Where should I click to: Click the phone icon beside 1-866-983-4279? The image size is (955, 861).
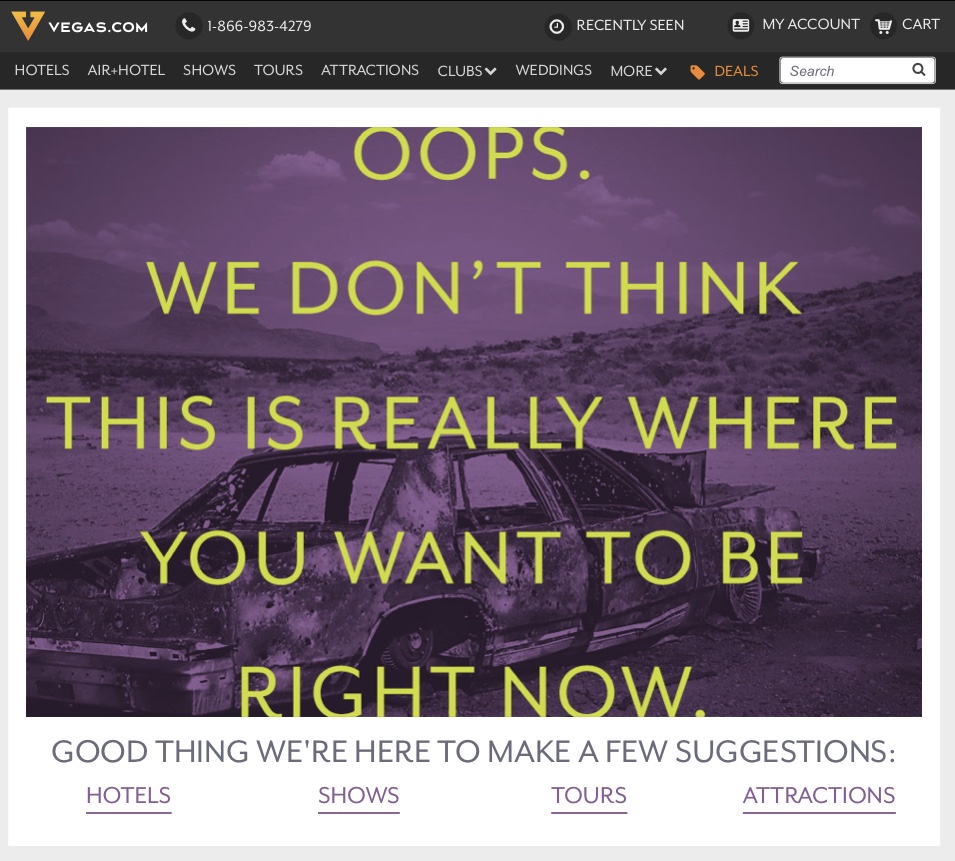pos(189,26)
